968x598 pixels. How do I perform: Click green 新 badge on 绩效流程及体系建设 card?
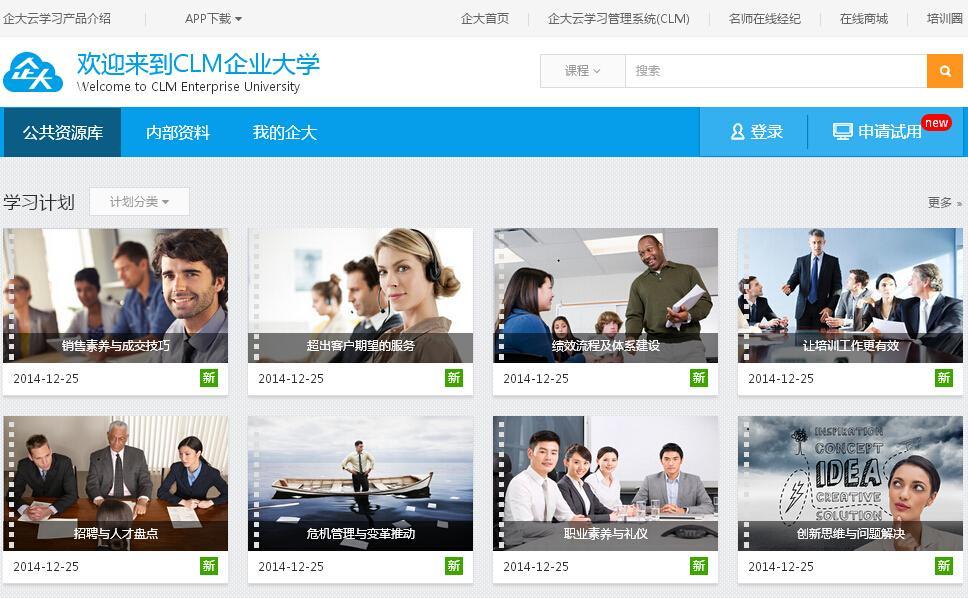[x=699, y=378]
